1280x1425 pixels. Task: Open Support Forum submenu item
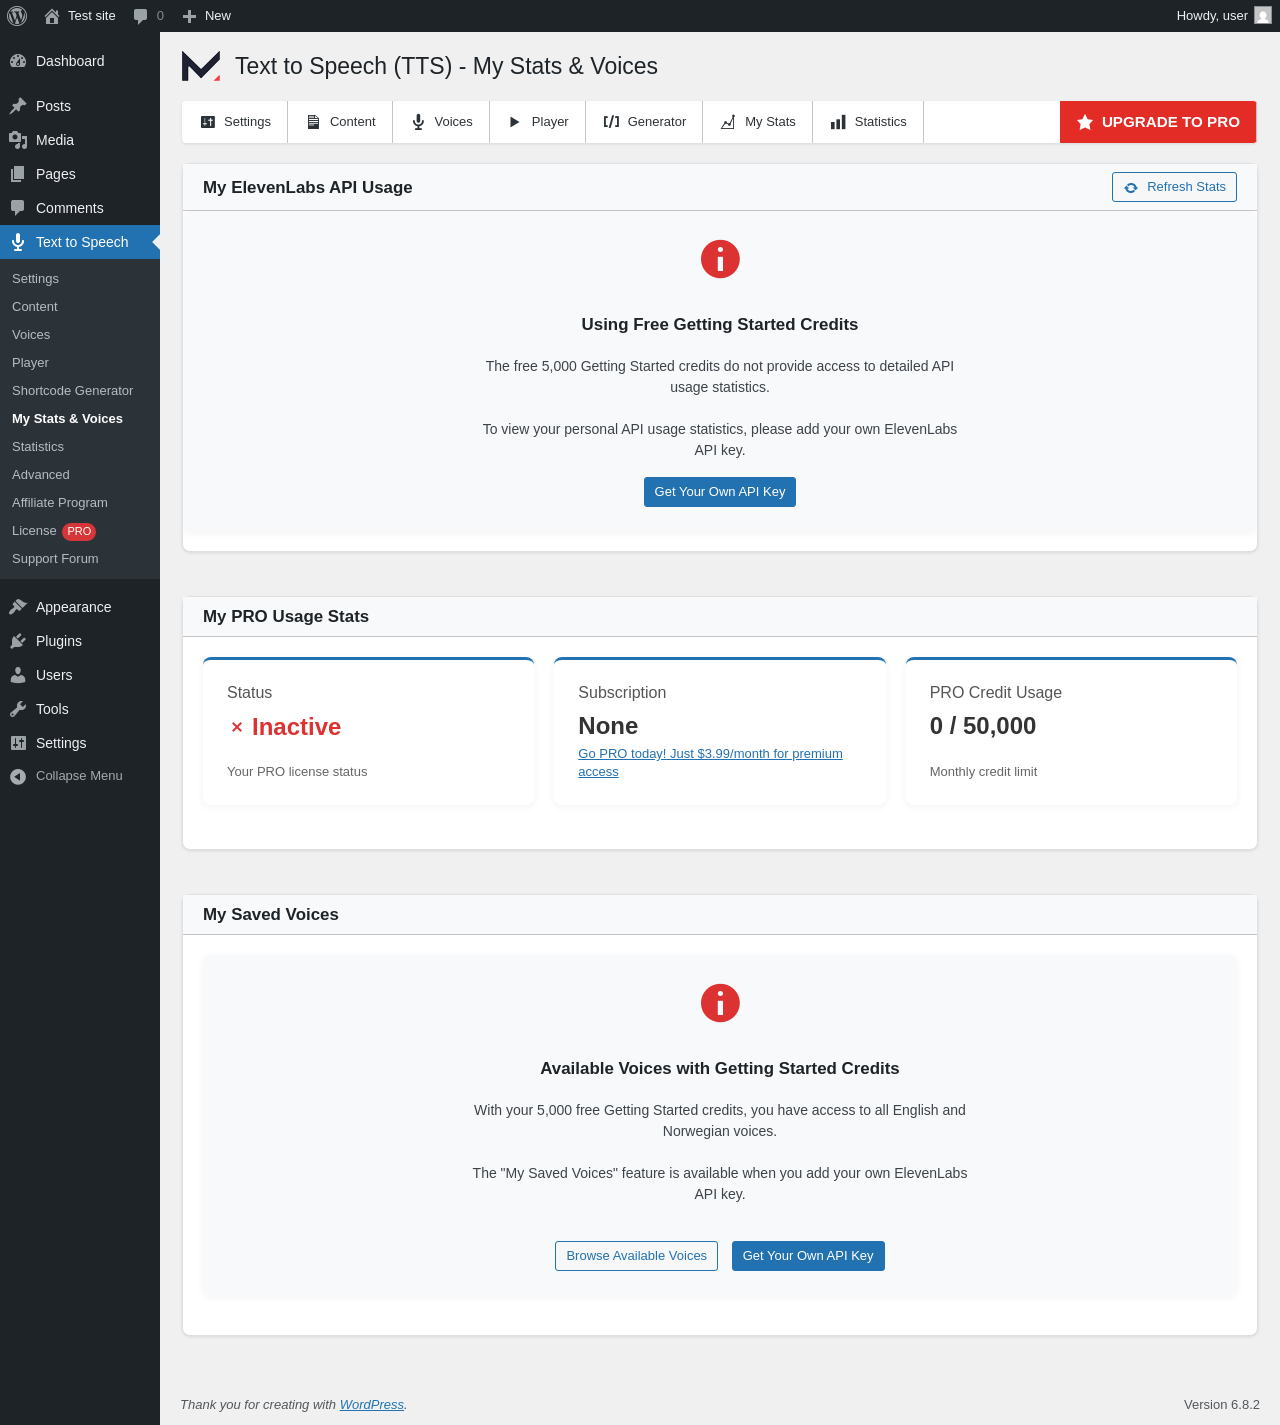coord(80,559)
